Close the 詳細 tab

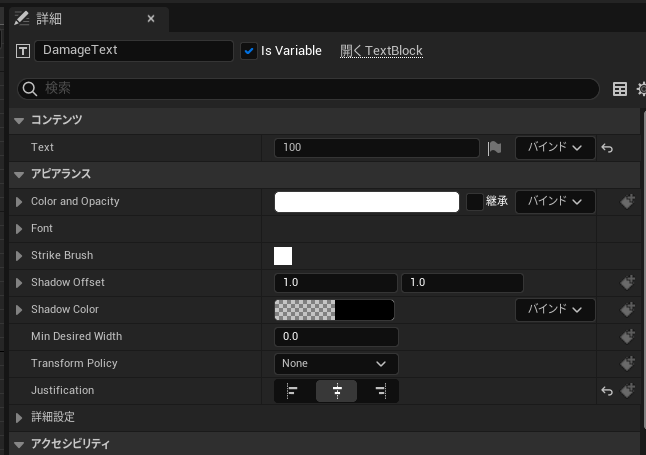pyautogui.click(x=151, y=19)
